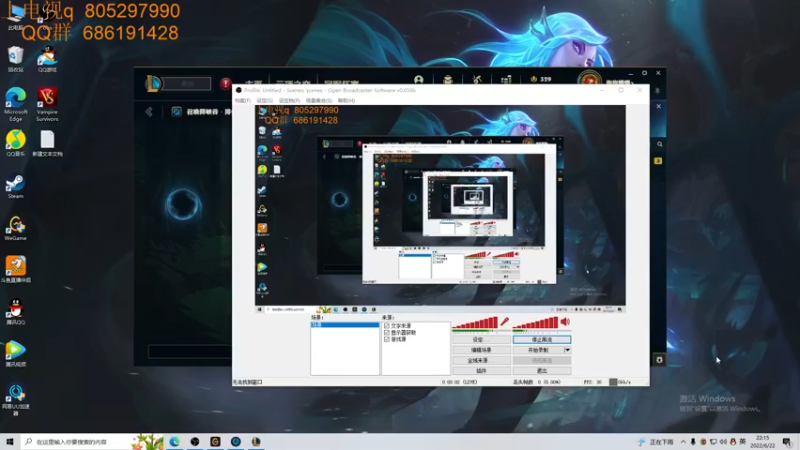Open the QQ Music desktop icon
Viewport: 800px width, 450px height.
pyautogui.click(x=16, y=143)
